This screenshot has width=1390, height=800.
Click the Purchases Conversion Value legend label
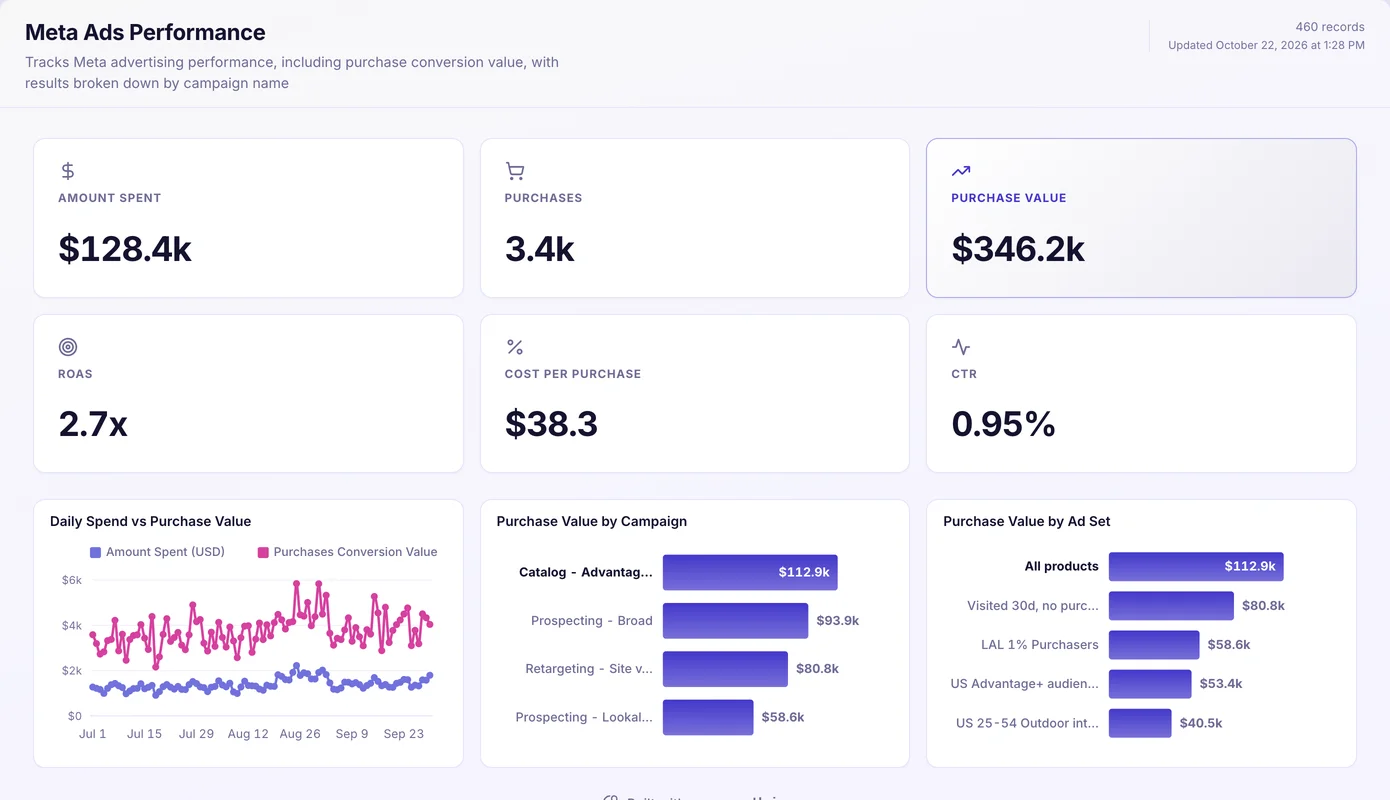coord(356,552)
